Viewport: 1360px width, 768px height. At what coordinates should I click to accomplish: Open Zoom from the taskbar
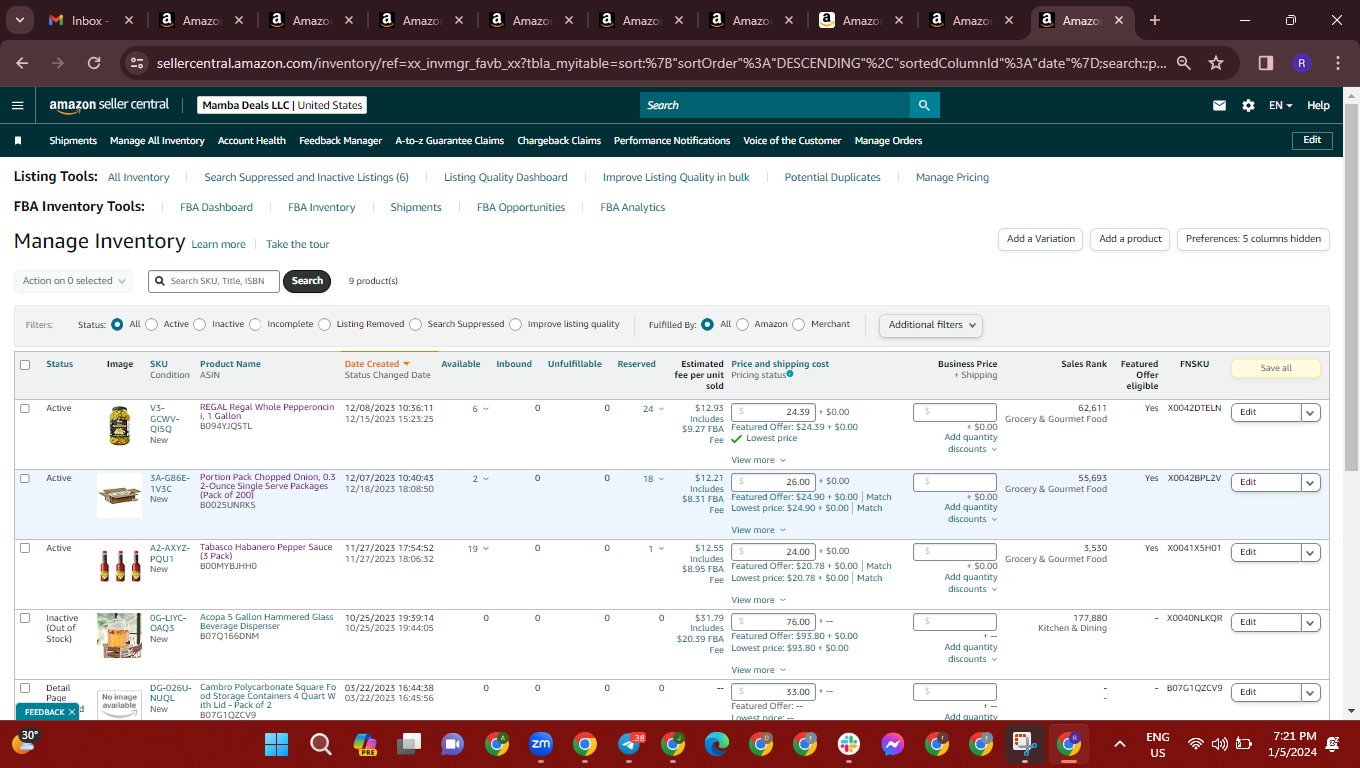click(541, 744)
